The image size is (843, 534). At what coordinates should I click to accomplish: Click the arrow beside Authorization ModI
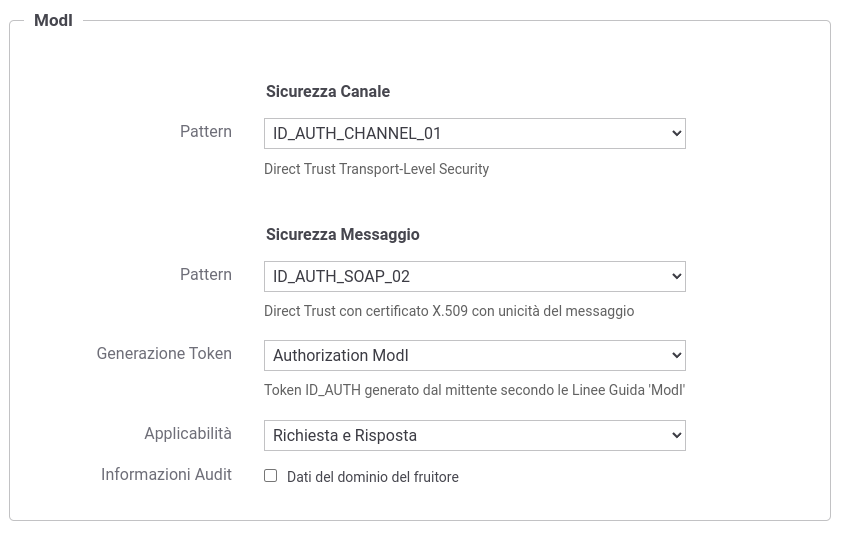676,355
